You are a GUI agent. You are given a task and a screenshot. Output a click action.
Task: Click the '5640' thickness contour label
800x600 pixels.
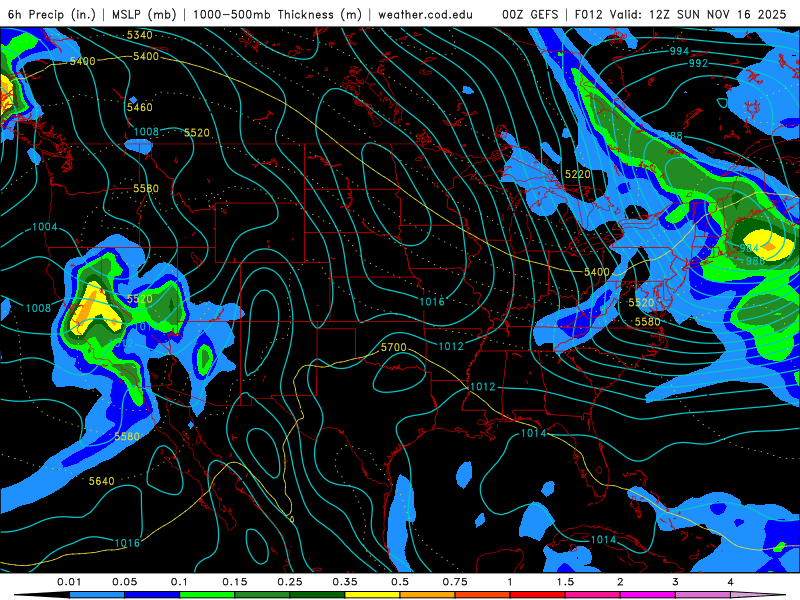[102, 481]
